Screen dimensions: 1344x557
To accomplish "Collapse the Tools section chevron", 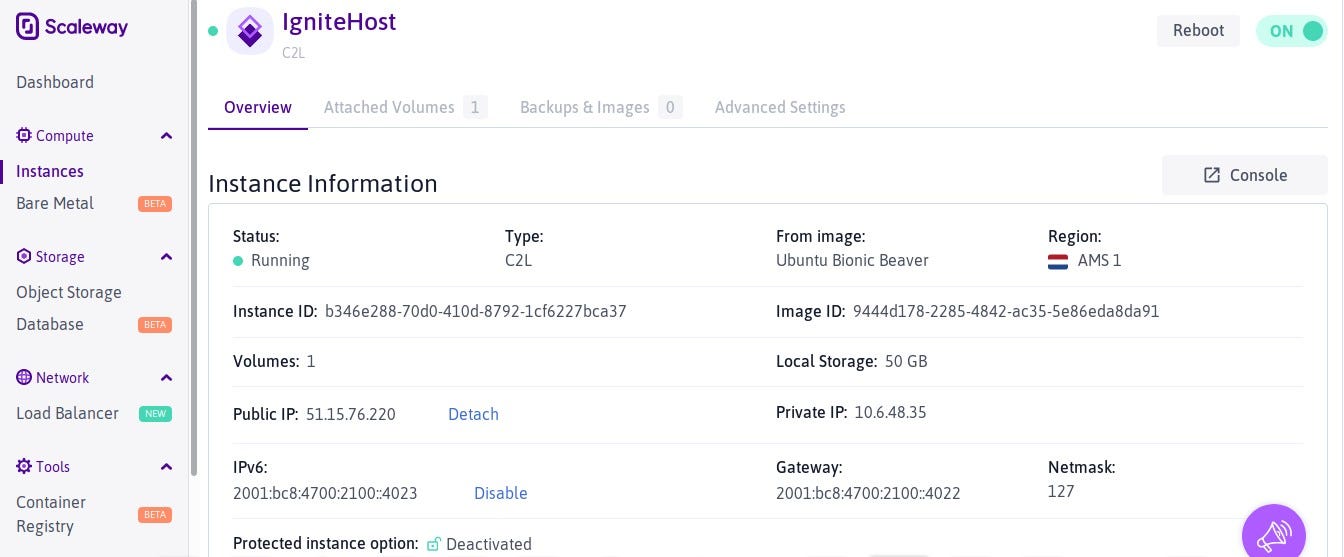I will coord(166,467).
